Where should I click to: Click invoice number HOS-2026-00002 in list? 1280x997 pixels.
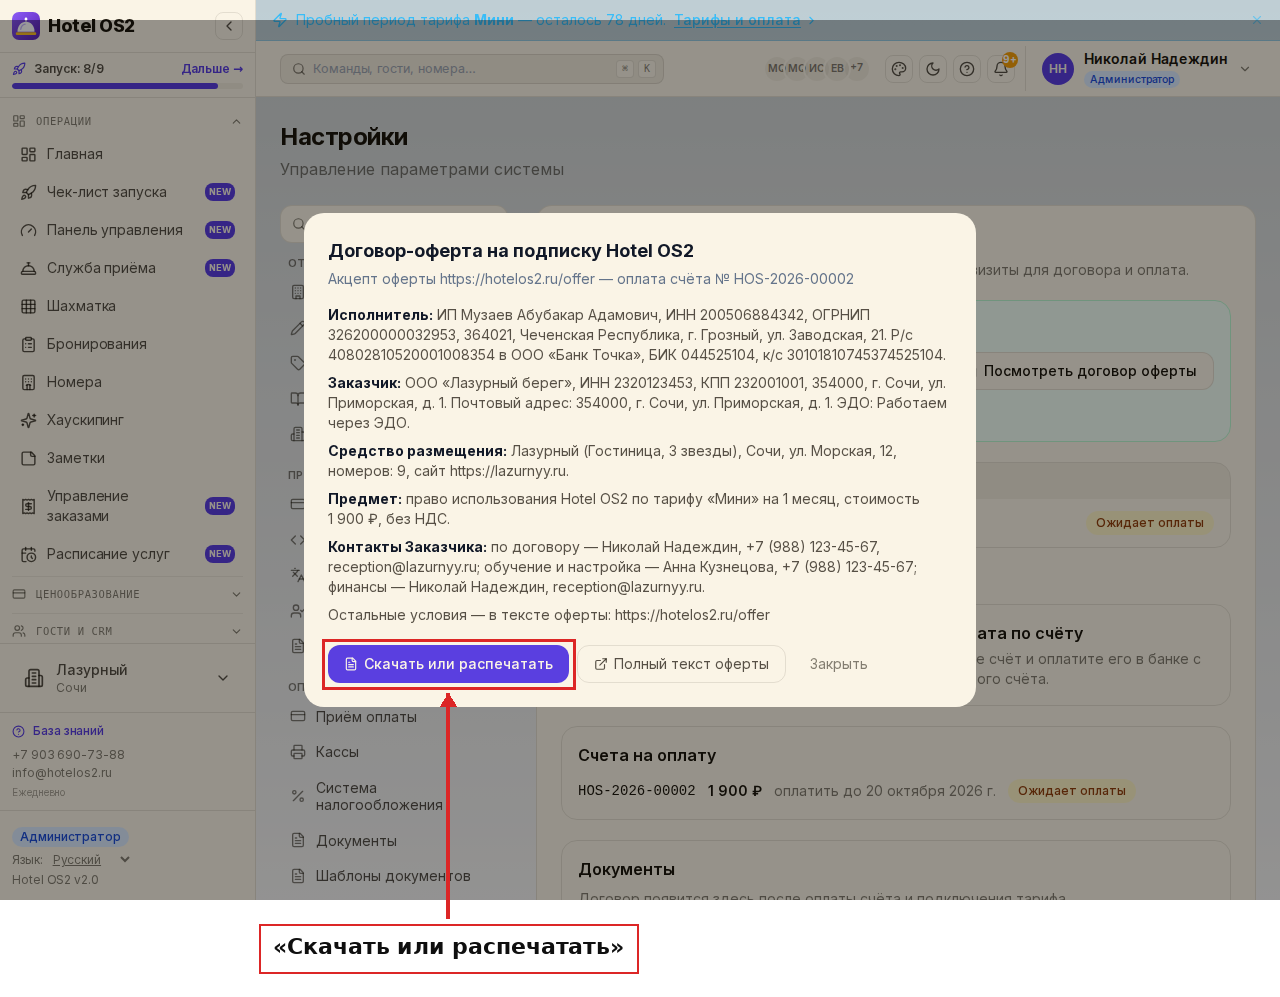[x=637, y=791]
